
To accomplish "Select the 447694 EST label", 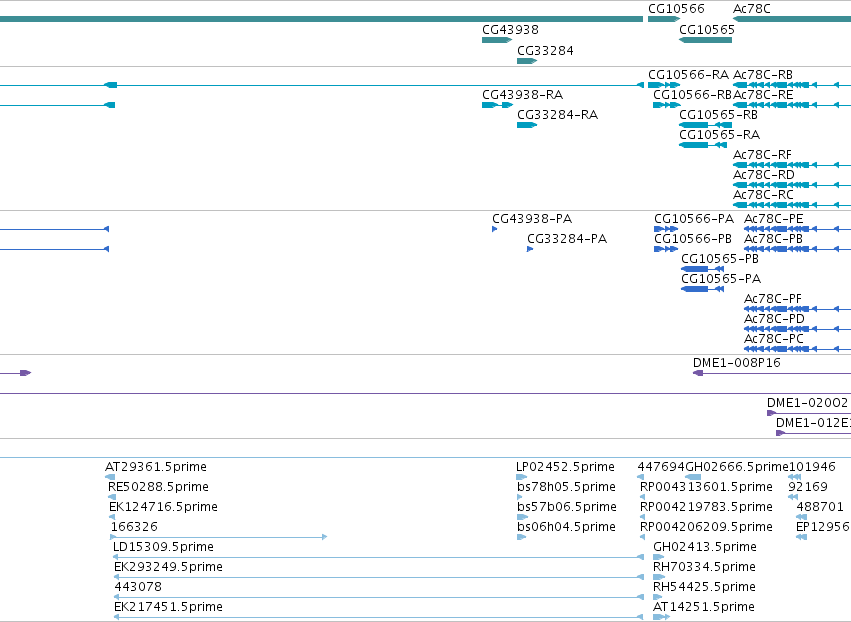I will (661, 467).
